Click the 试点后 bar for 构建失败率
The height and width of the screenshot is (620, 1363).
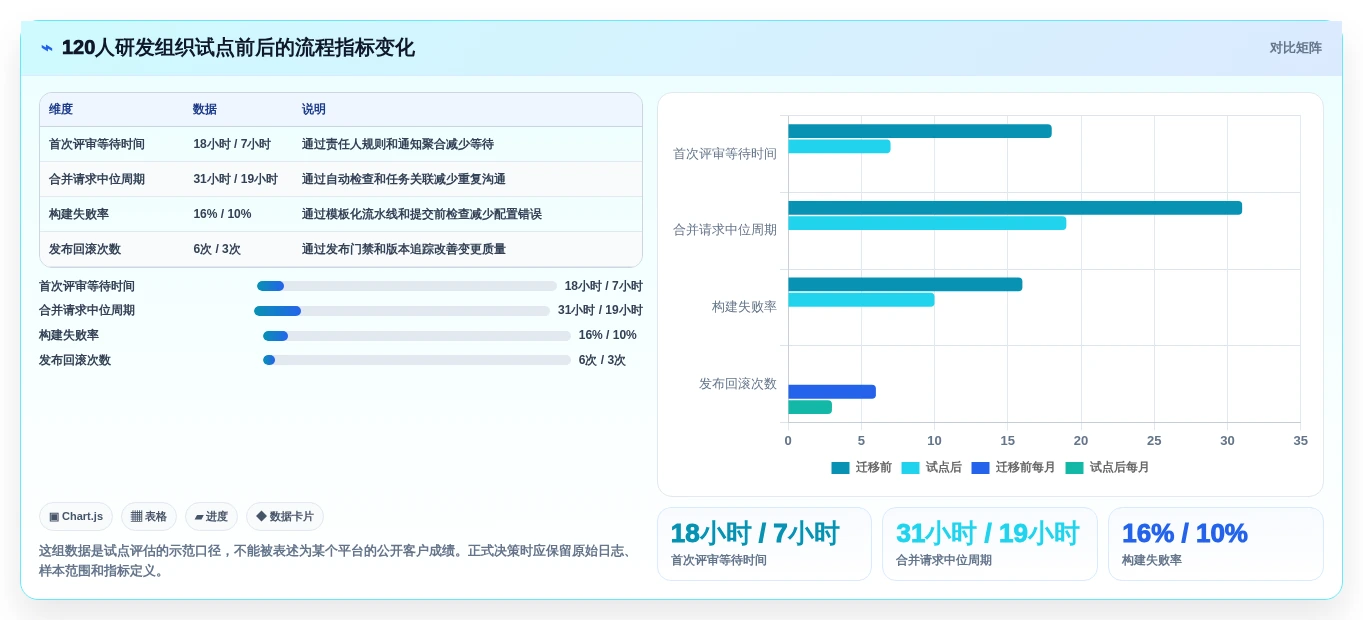pos(861,300)
